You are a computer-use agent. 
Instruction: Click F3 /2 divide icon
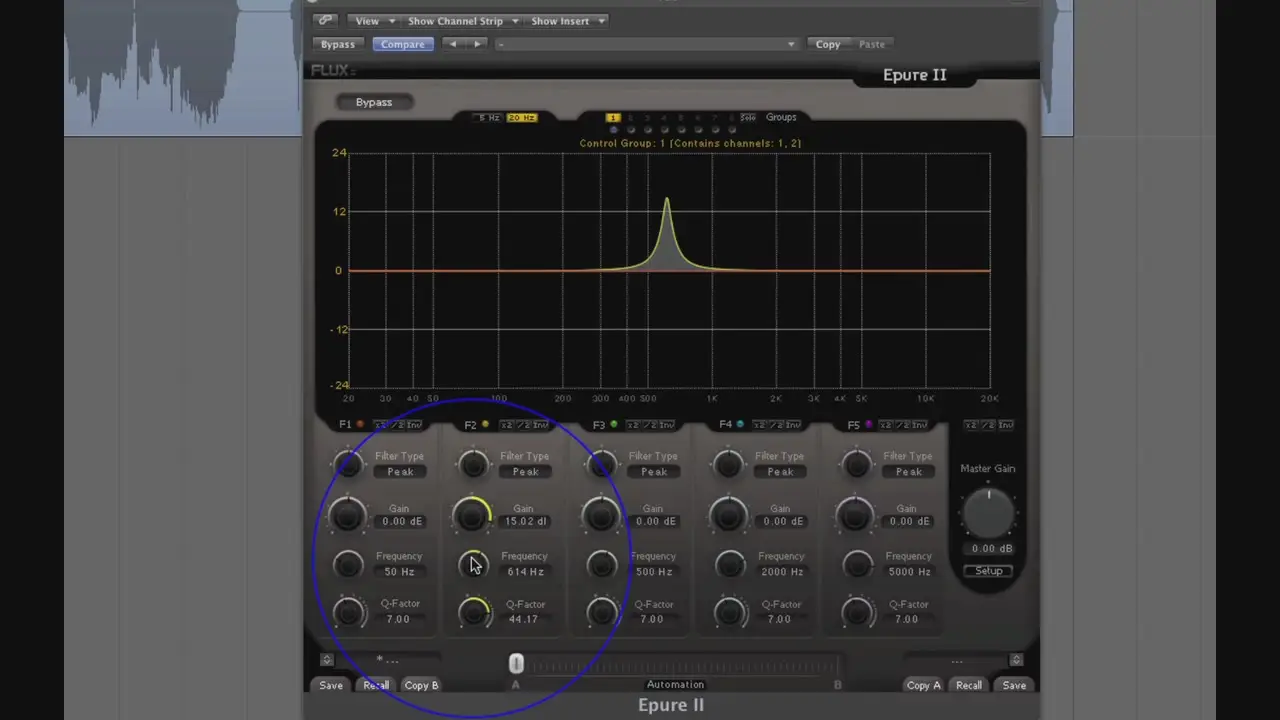click(651, 425)
